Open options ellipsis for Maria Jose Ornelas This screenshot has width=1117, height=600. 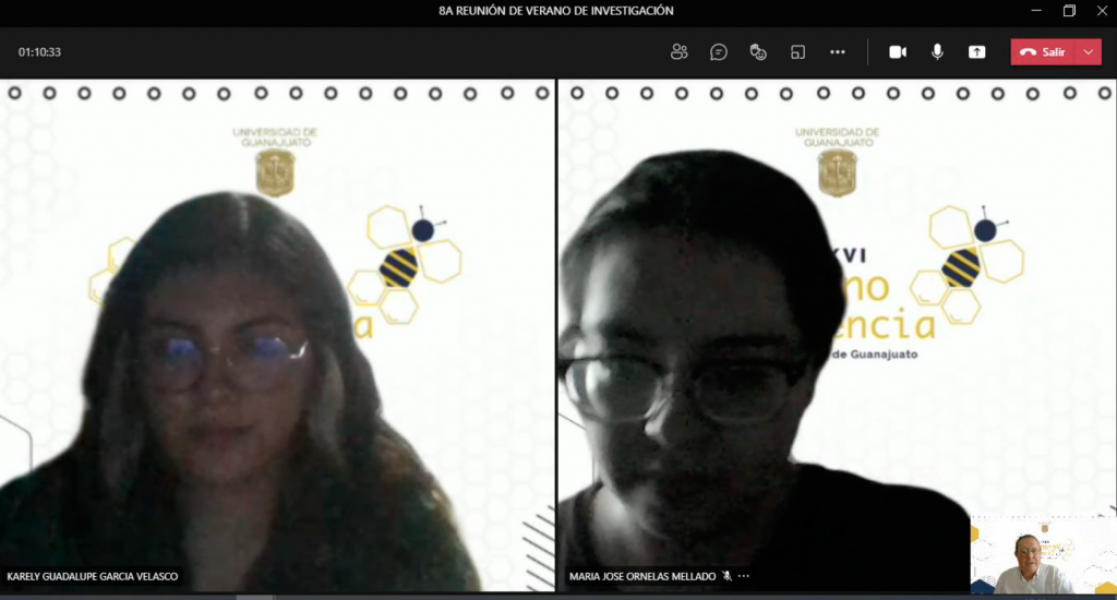point(743,577)
